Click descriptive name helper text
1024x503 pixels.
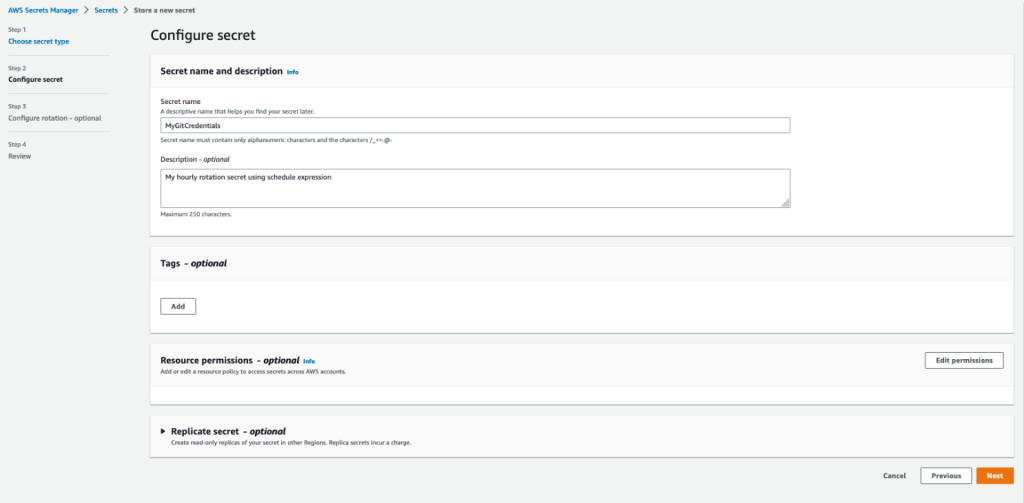(x=238, y=112)
